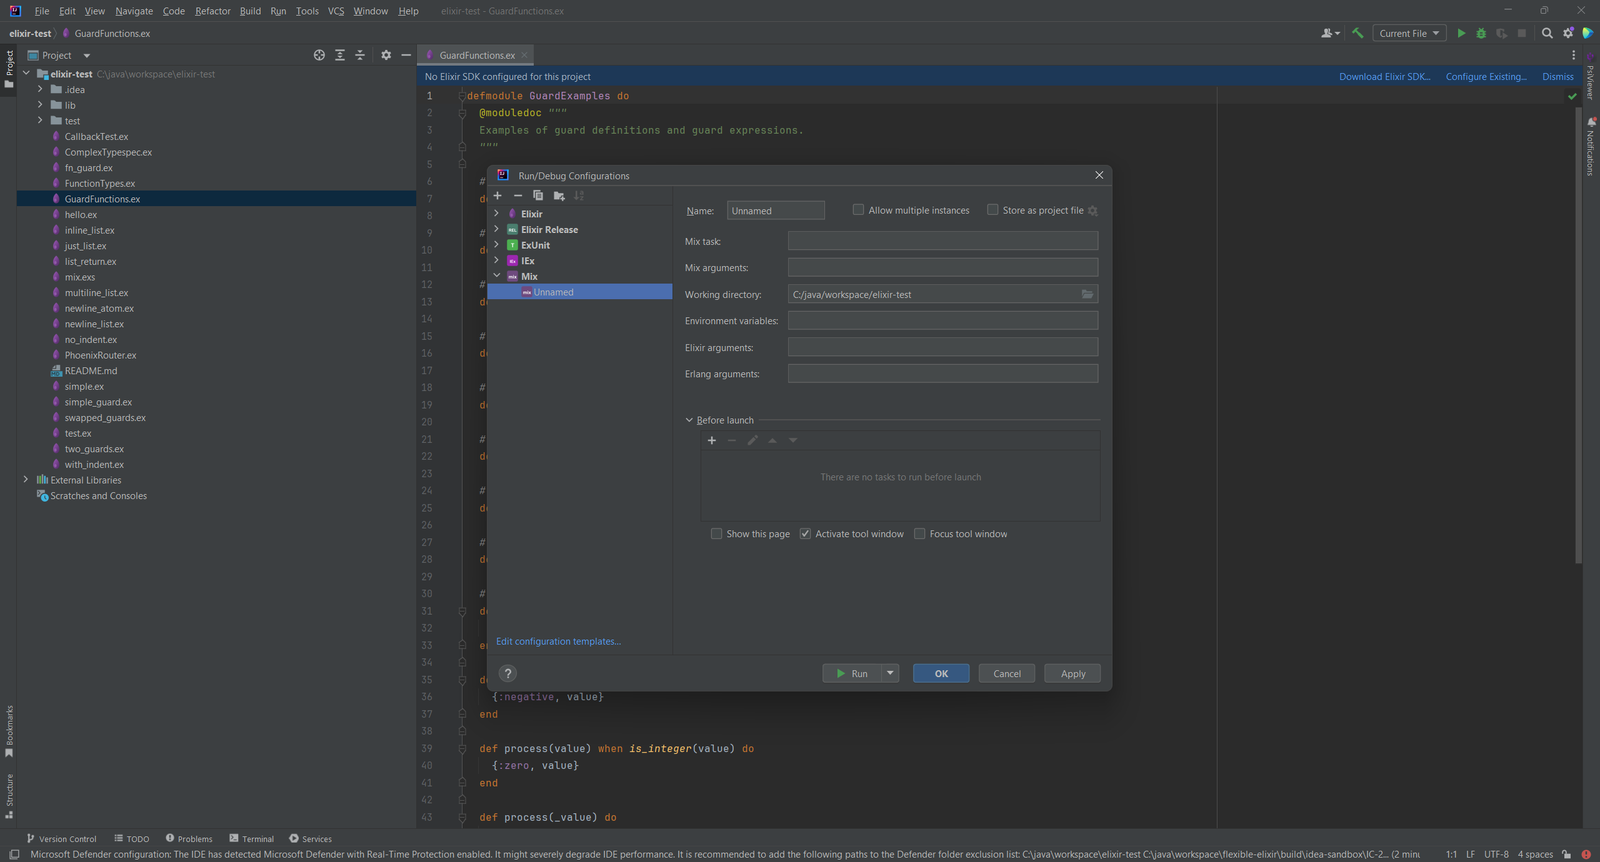Click the OK button

pyautogui.click(x=941, y=674)
